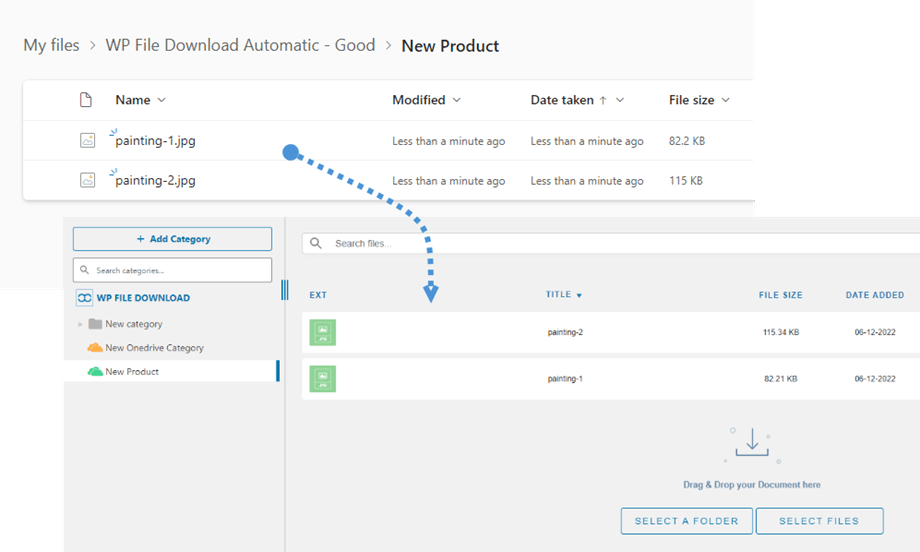Click the search magnifier icon in files bar
The image size is (920, 552).
tap(316, 244)
